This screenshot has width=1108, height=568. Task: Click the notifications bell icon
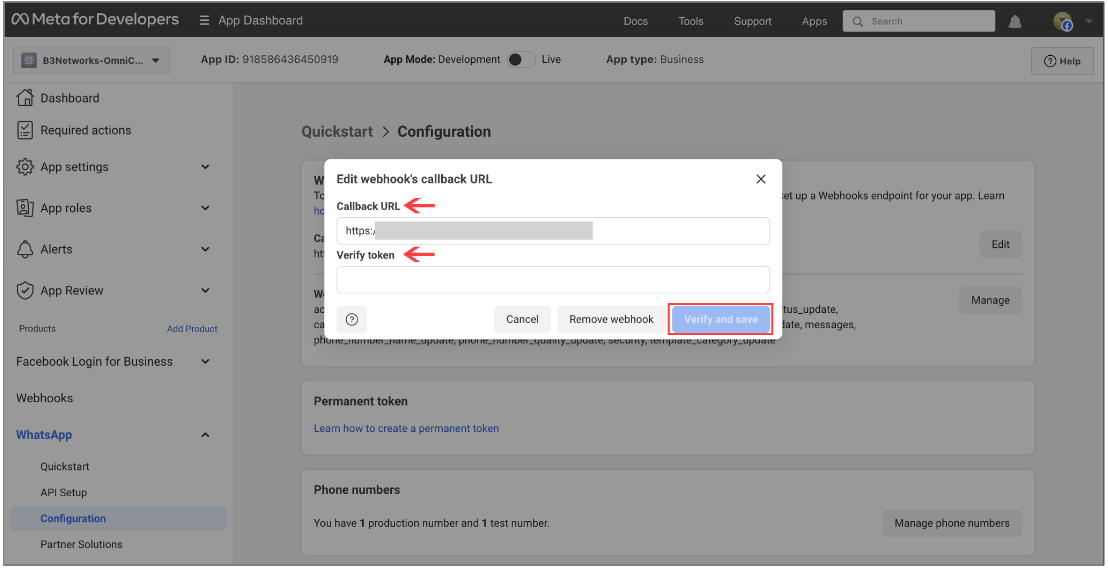pos(1015,21)
